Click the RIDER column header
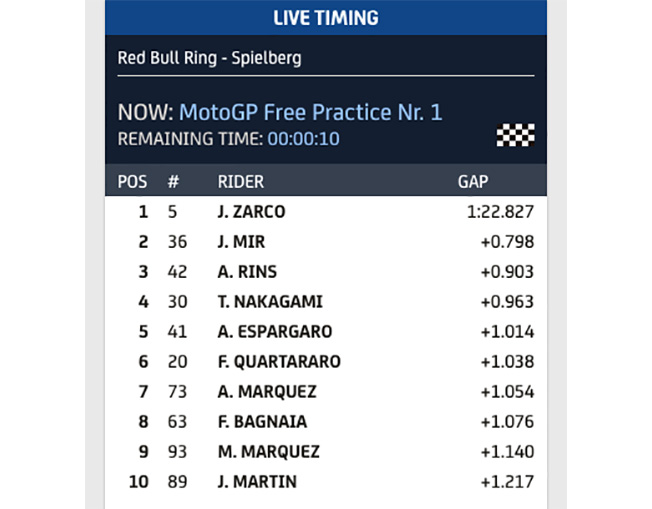 241,182
